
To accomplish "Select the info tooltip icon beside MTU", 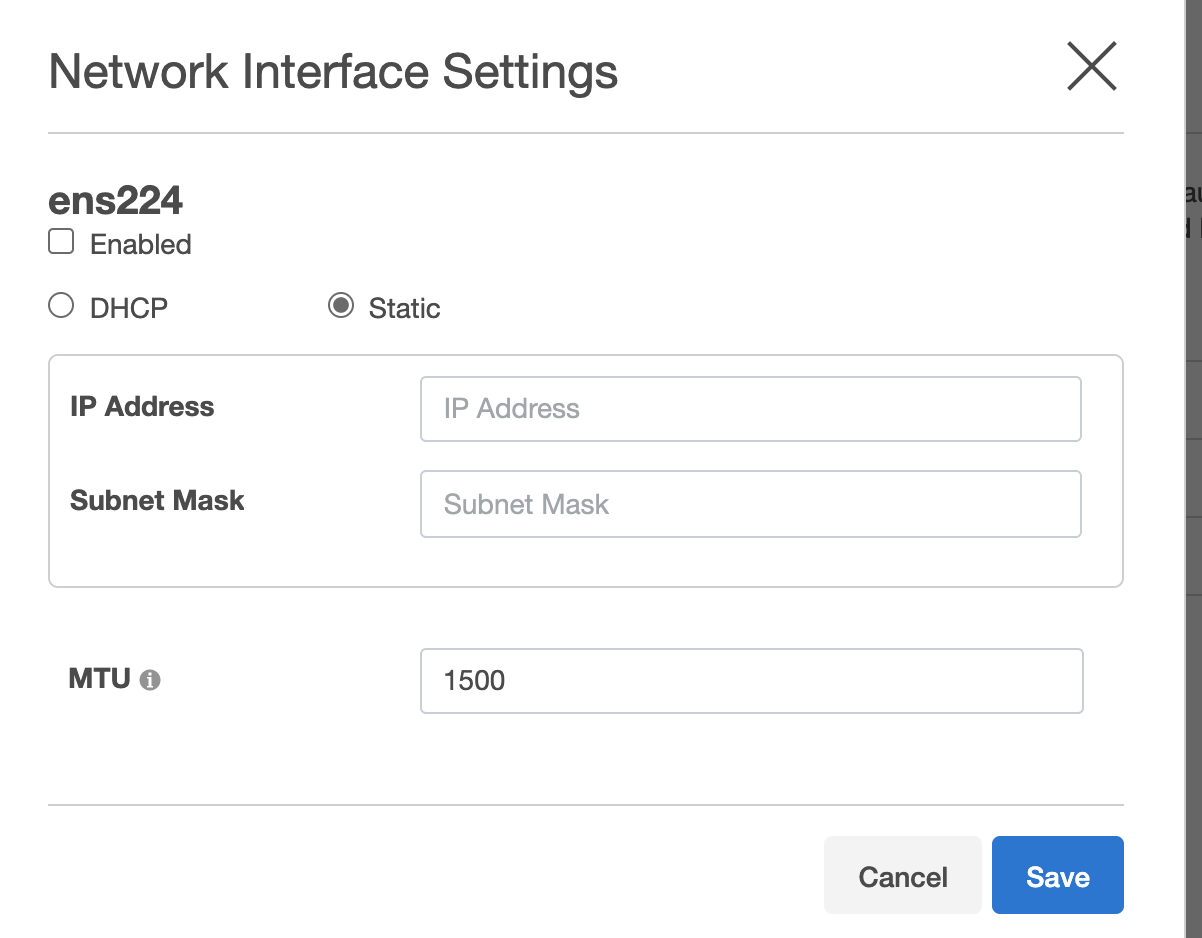I will (x=151, y=681).
